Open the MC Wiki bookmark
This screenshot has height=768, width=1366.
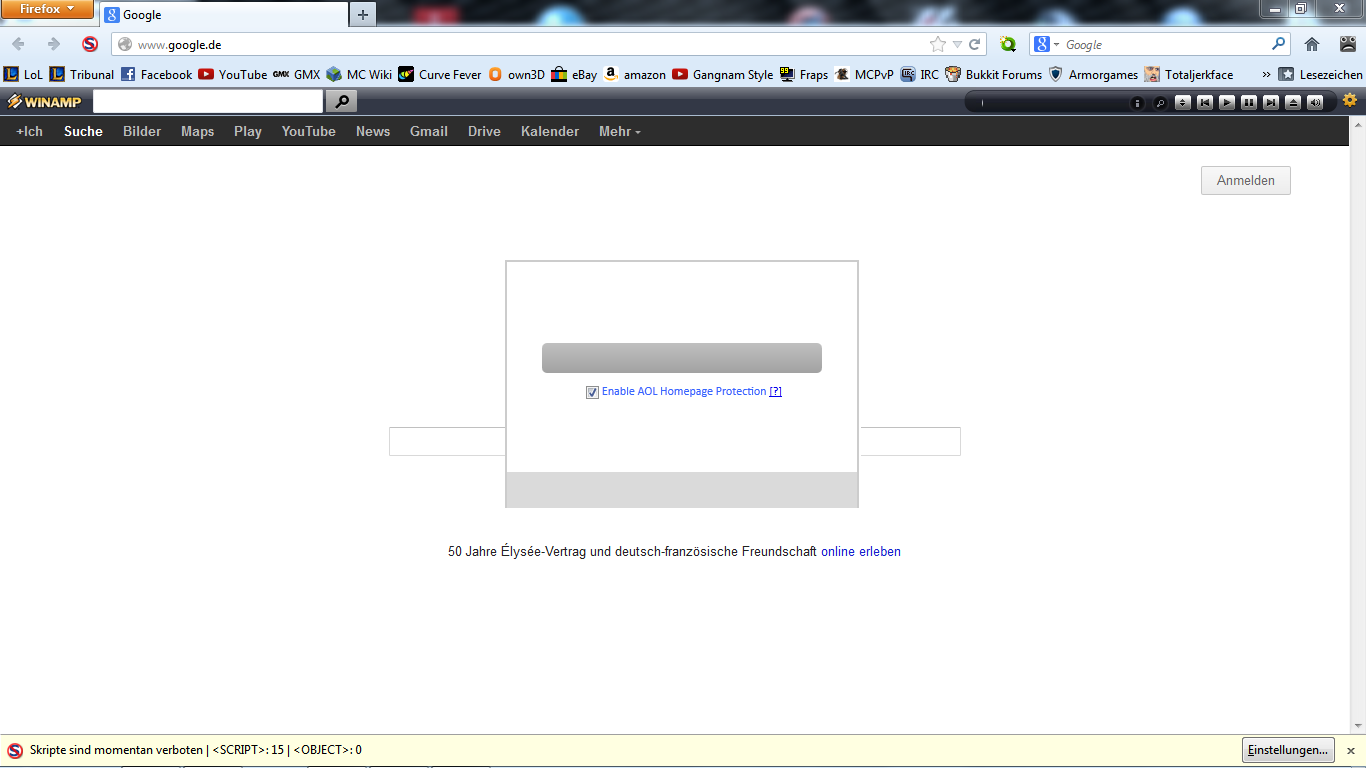[x=359, y=74]
